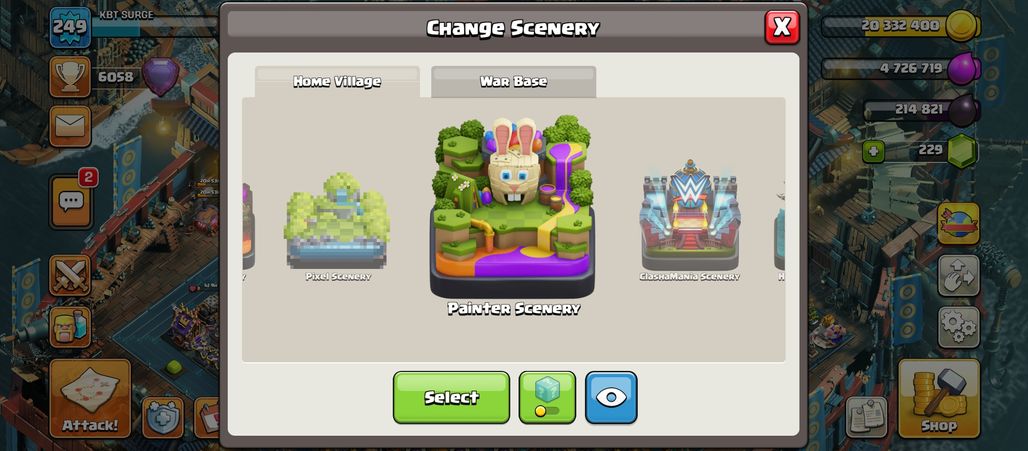Preview scenery with the blue eye button
Screen dimensions: 1028x451
click(611, 397)
